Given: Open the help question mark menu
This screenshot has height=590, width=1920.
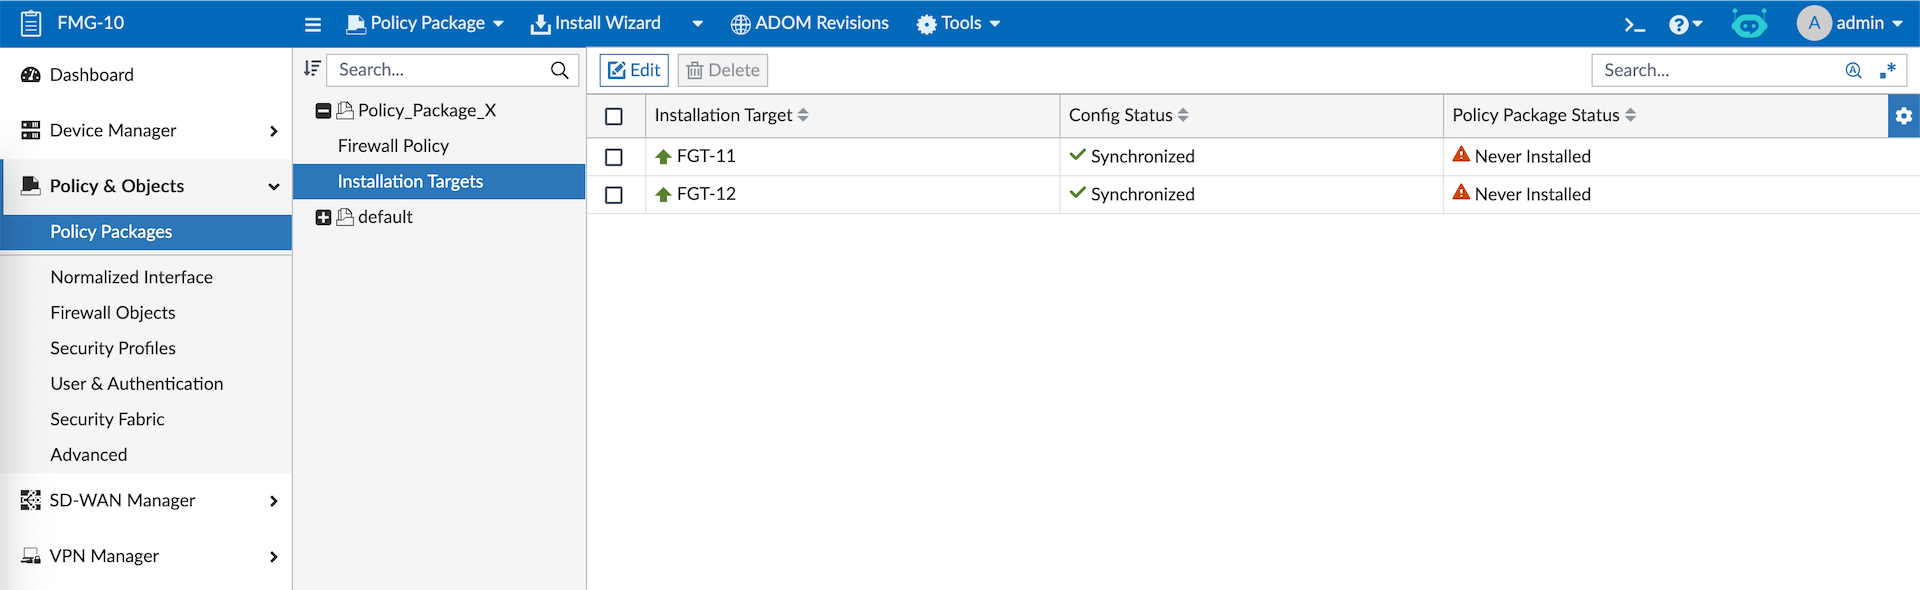Looking at the screenshot, I should (1684, 24).
